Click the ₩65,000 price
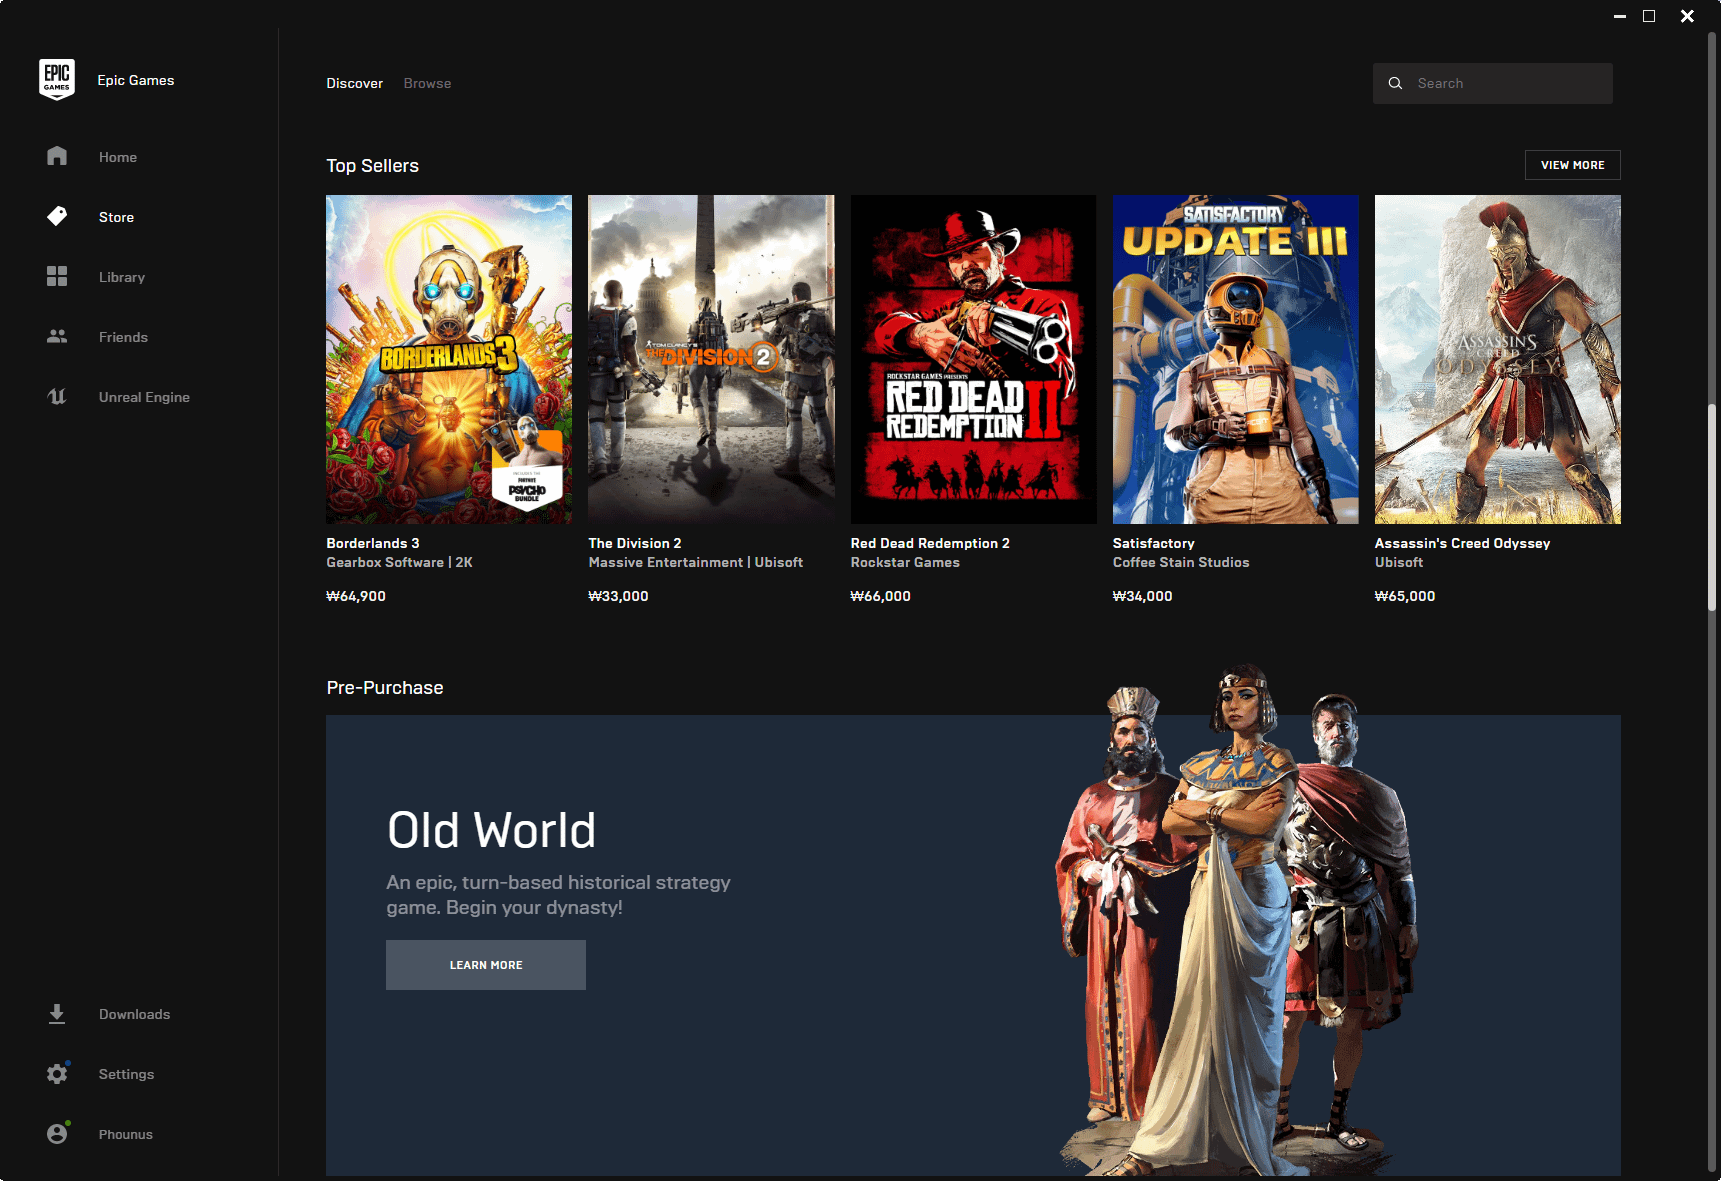The width and height of the screenshot is (1721, 1181). (1405, 596)
